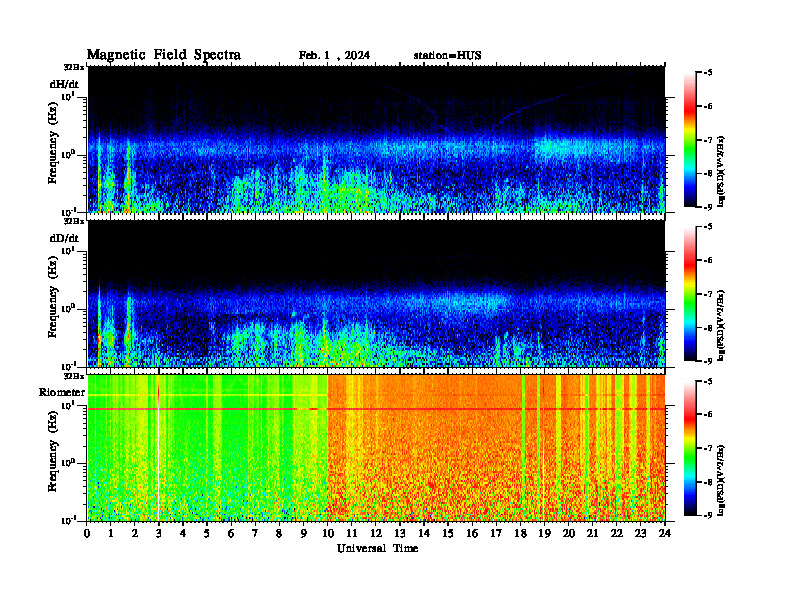Screen dimensions: 792x612
Task: Click hour tick label '11' on time axis
Action: (352, 533)
